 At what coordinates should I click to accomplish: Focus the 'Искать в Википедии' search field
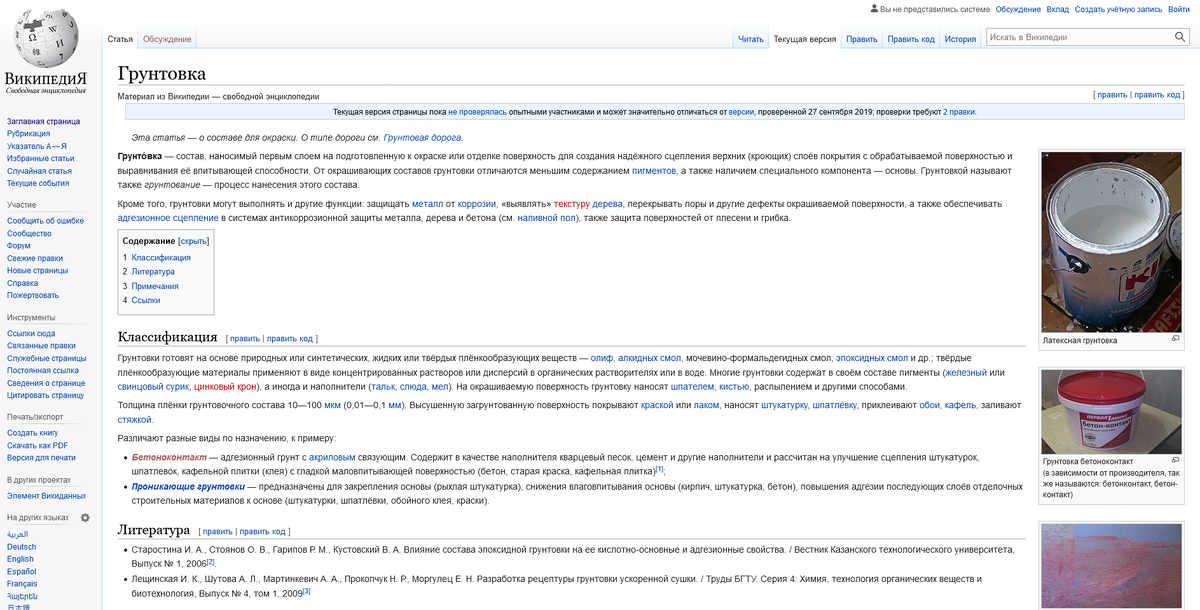(x=1078, y=37)
